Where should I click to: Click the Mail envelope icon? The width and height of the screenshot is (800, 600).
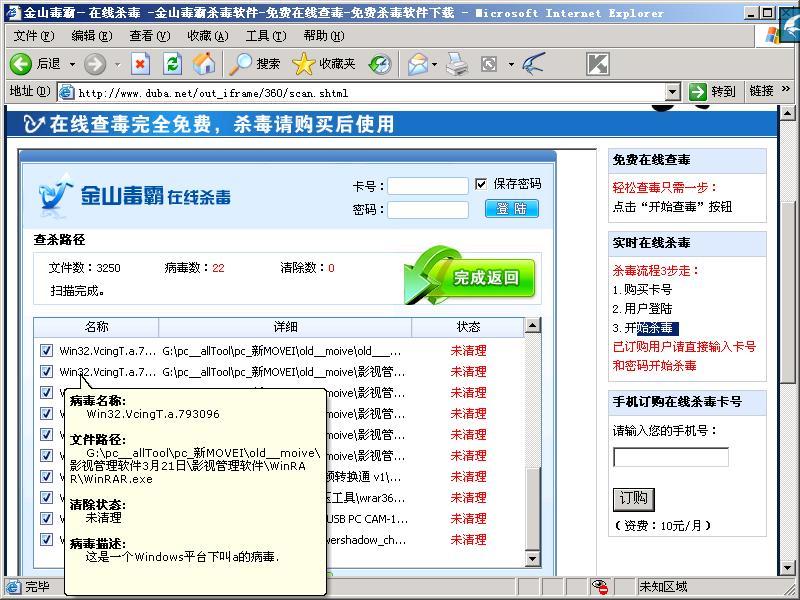[x=418, y=64]
